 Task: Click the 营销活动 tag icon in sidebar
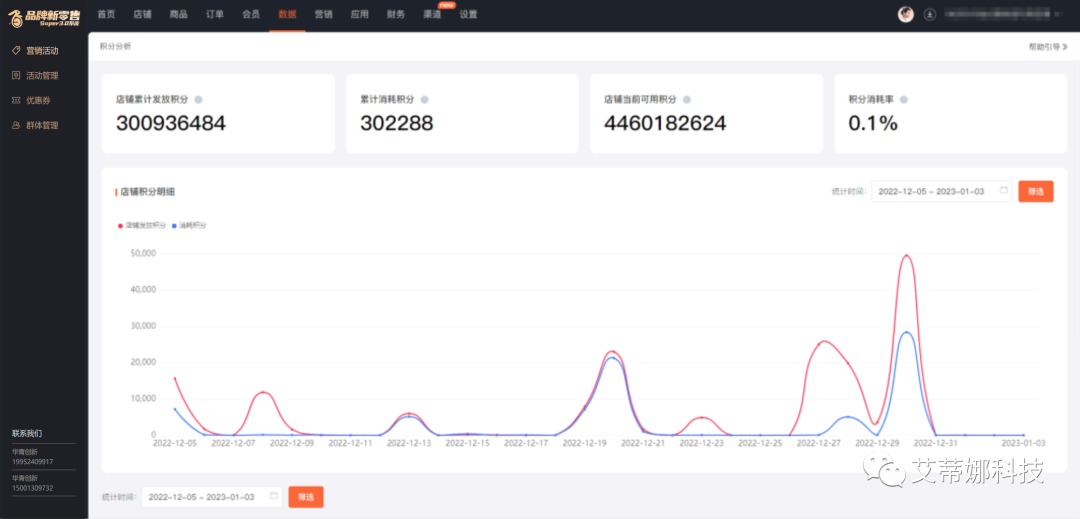point(17,50)
